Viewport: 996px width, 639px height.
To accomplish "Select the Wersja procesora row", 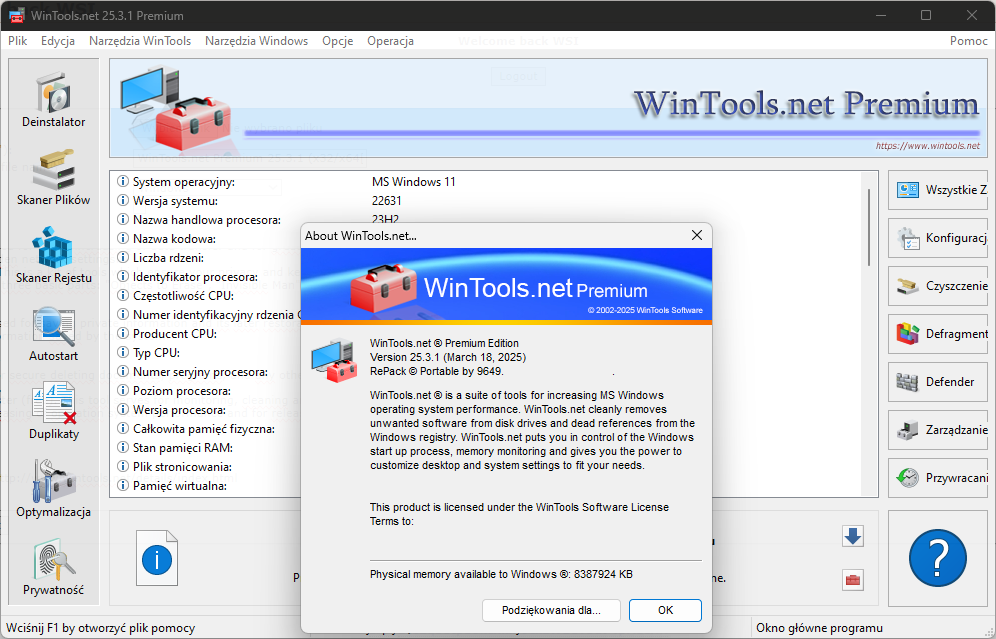I will (x=179, y=410).
